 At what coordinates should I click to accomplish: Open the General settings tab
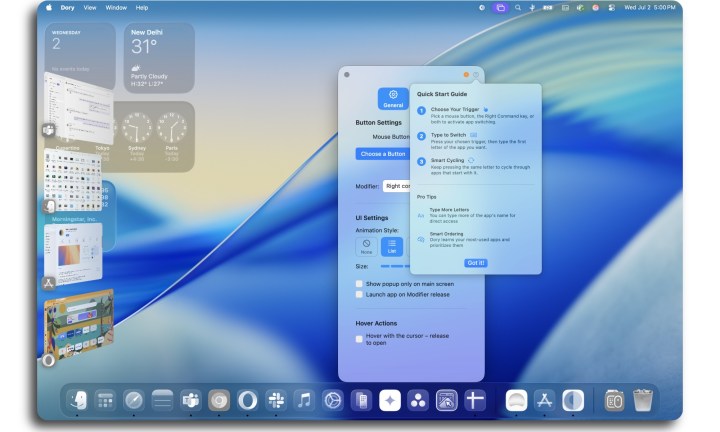pyautogui.click(x=393, y=98)
